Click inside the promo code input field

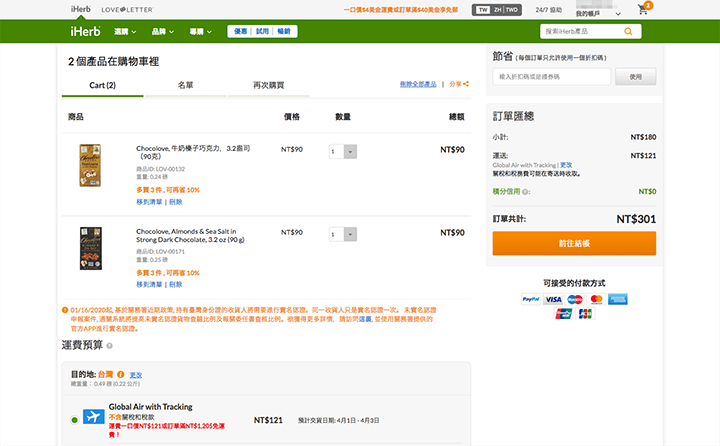pos(551,77)
